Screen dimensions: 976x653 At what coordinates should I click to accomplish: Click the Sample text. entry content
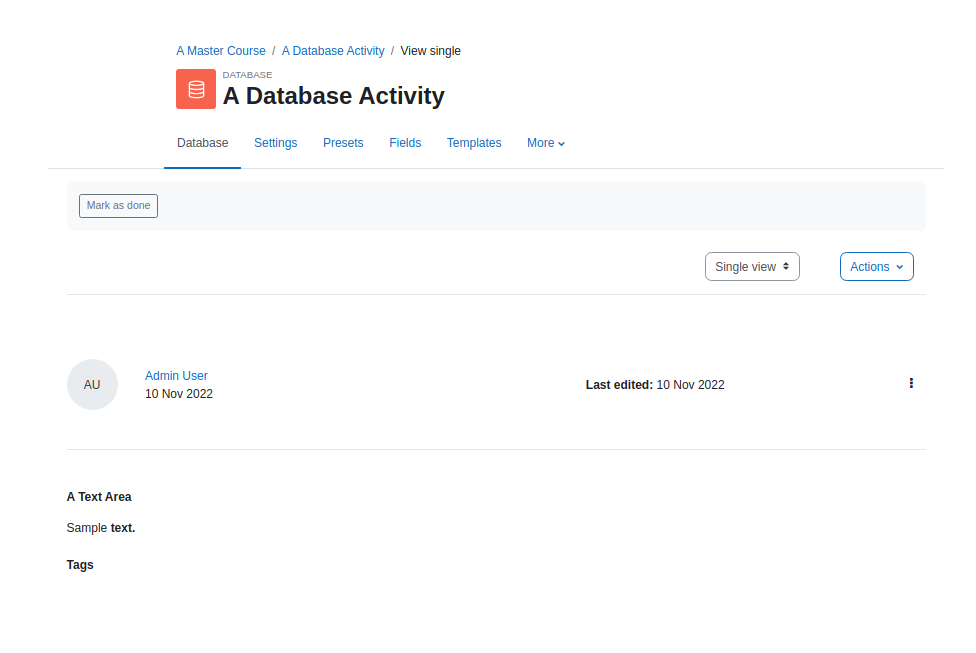[x=101, y=528]
